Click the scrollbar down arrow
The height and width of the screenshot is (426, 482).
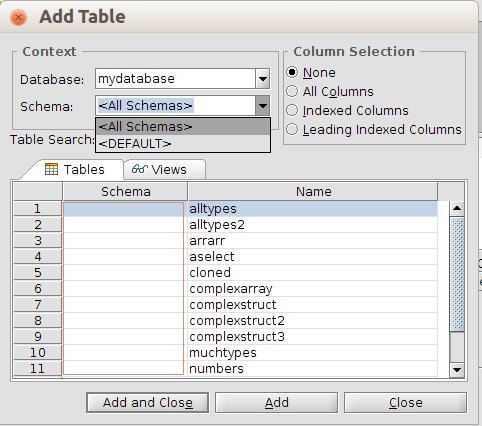click(x=457, y=370)
